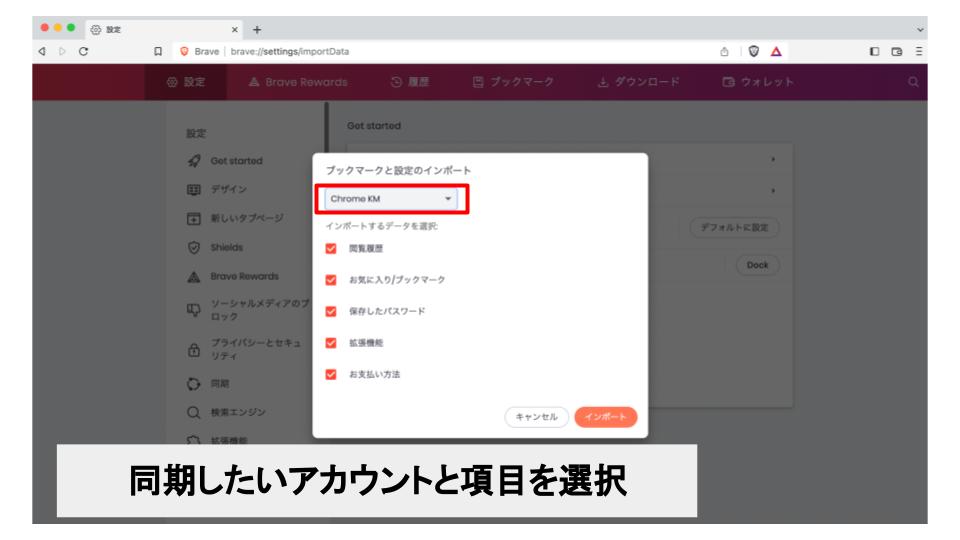The height and width of the screenshot is (540, 960).
Task: Click the Dock button
Action: [x=757, y=265]
